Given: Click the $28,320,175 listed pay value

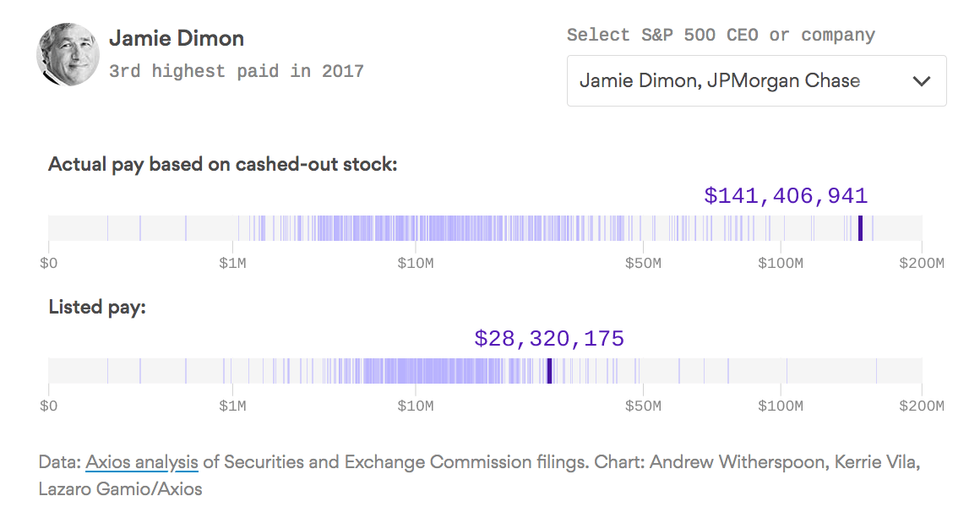Looking at the screenshot, I should point(549,338).
